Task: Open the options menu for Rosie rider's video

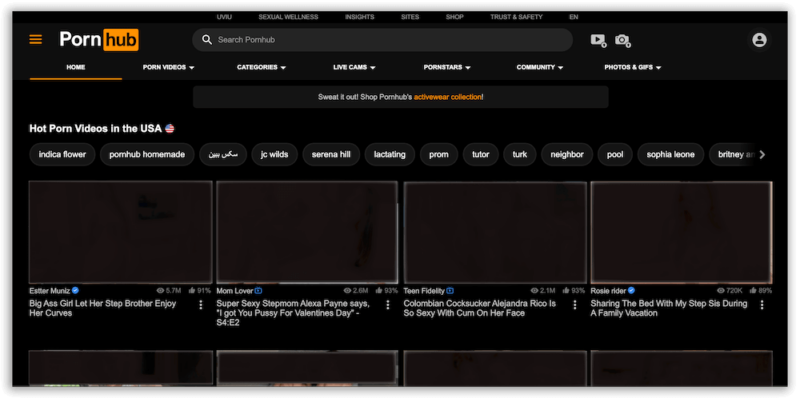Action: pyautogui.click(x=762, y=305)
